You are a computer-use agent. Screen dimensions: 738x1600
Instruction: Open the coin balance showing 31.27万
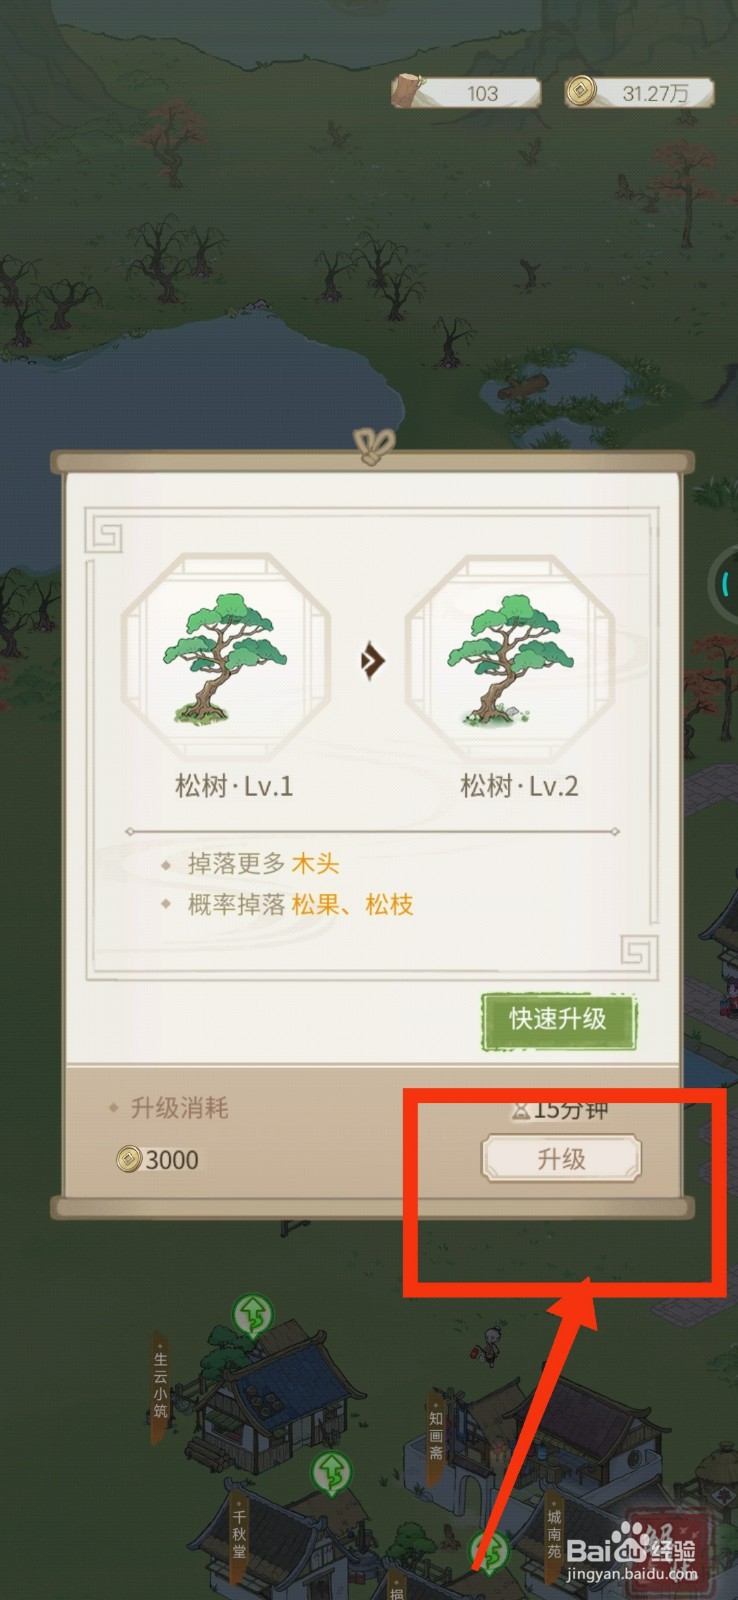[640, 92]
